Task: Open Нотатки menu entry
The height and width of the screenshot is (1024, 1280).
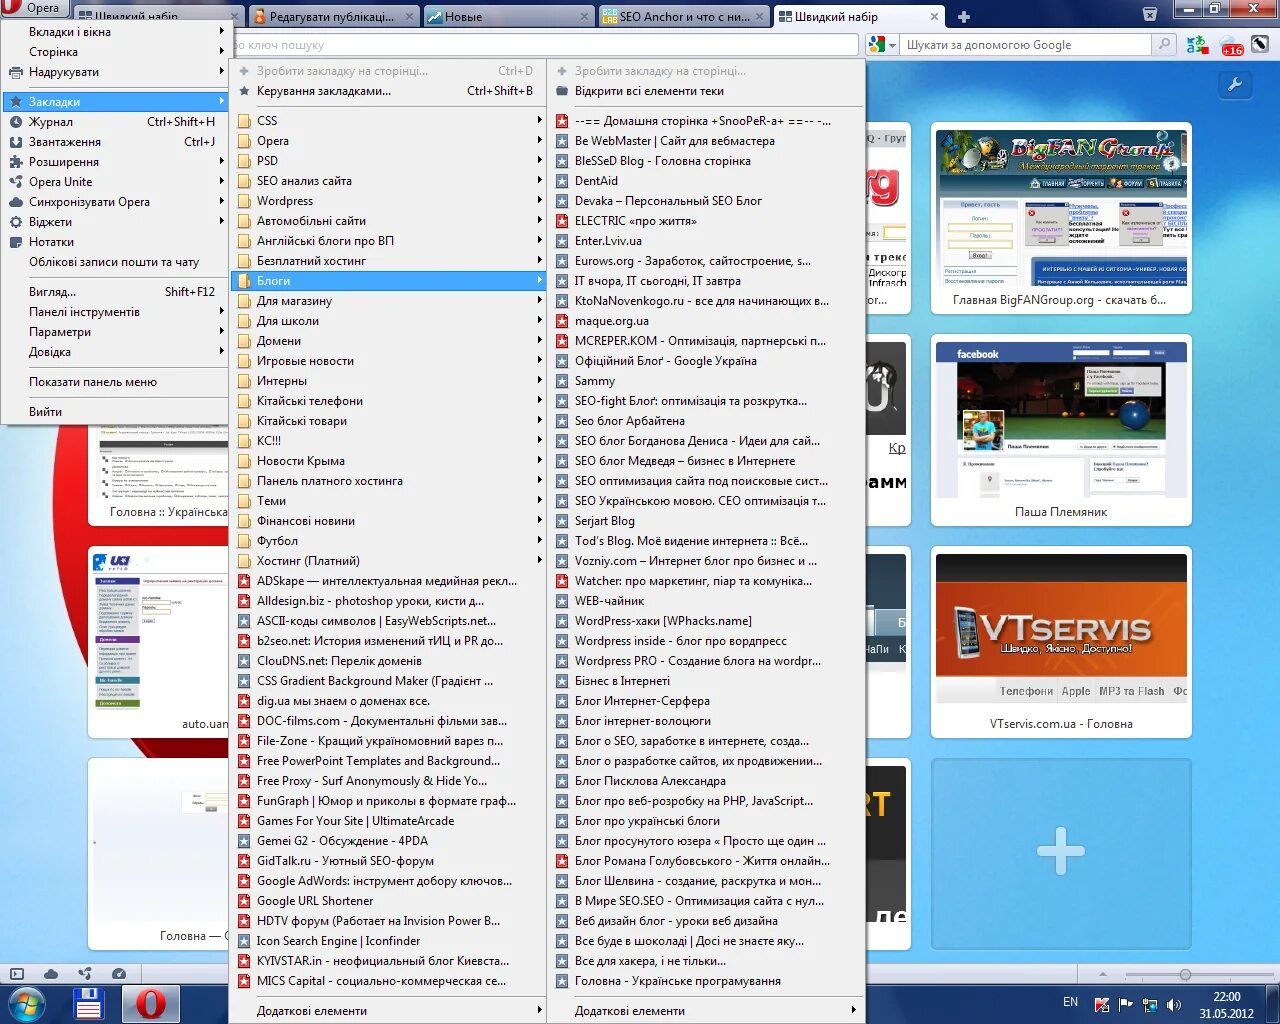Action: pyautogui.click(x=116, y=242)
